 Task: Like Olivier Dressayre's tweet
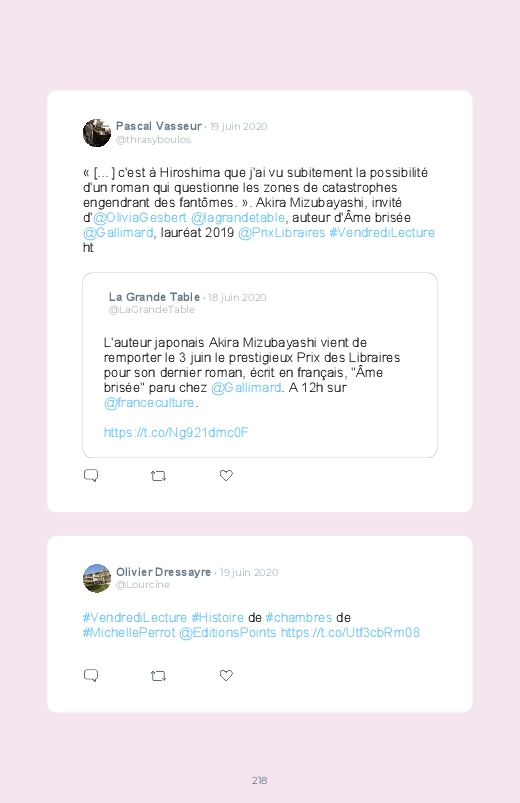pyautogui.click(x=226, y=675)
